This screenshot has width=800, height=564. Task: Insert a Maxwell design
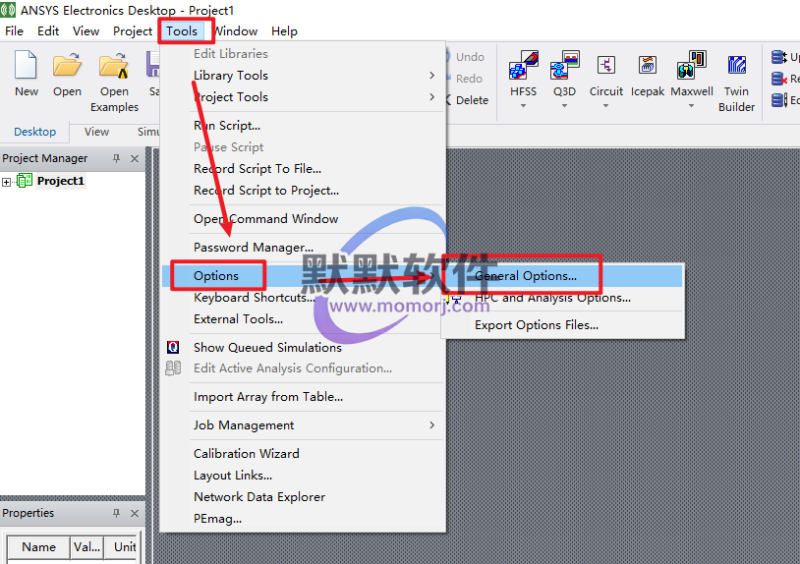[x=691, y=68]
